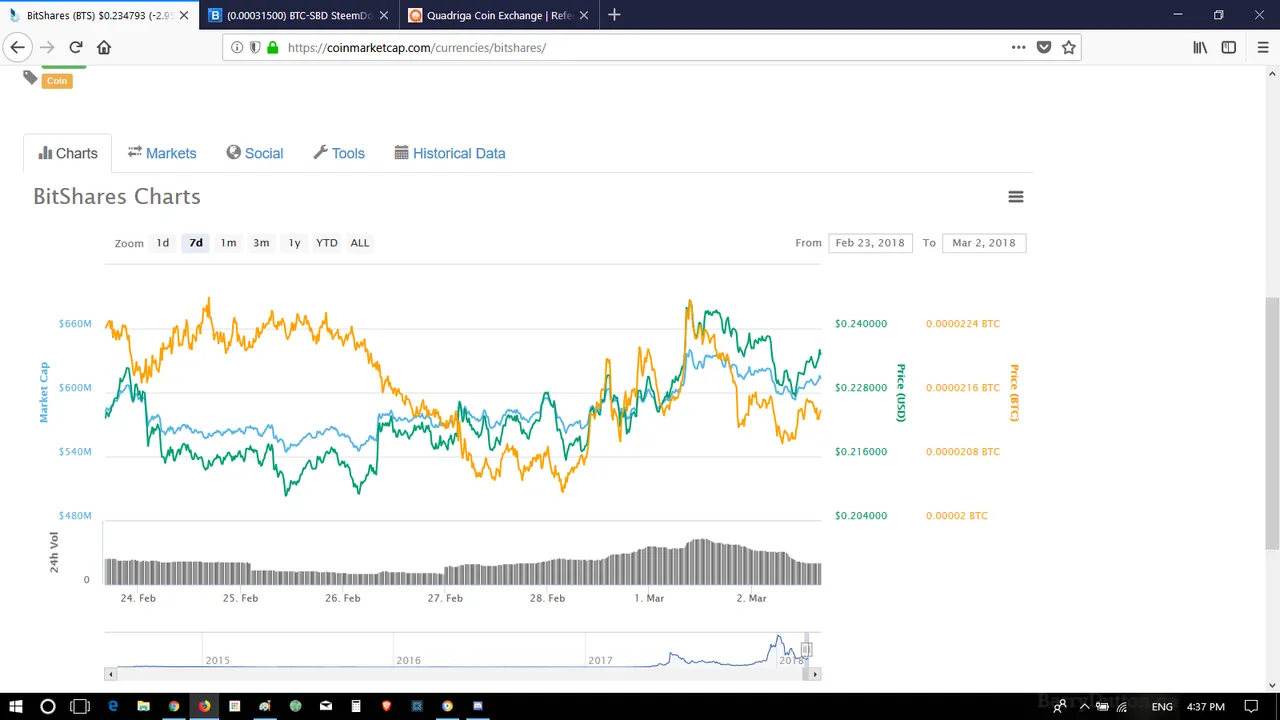
Task: Go to the browser home page
Action: 104,47
